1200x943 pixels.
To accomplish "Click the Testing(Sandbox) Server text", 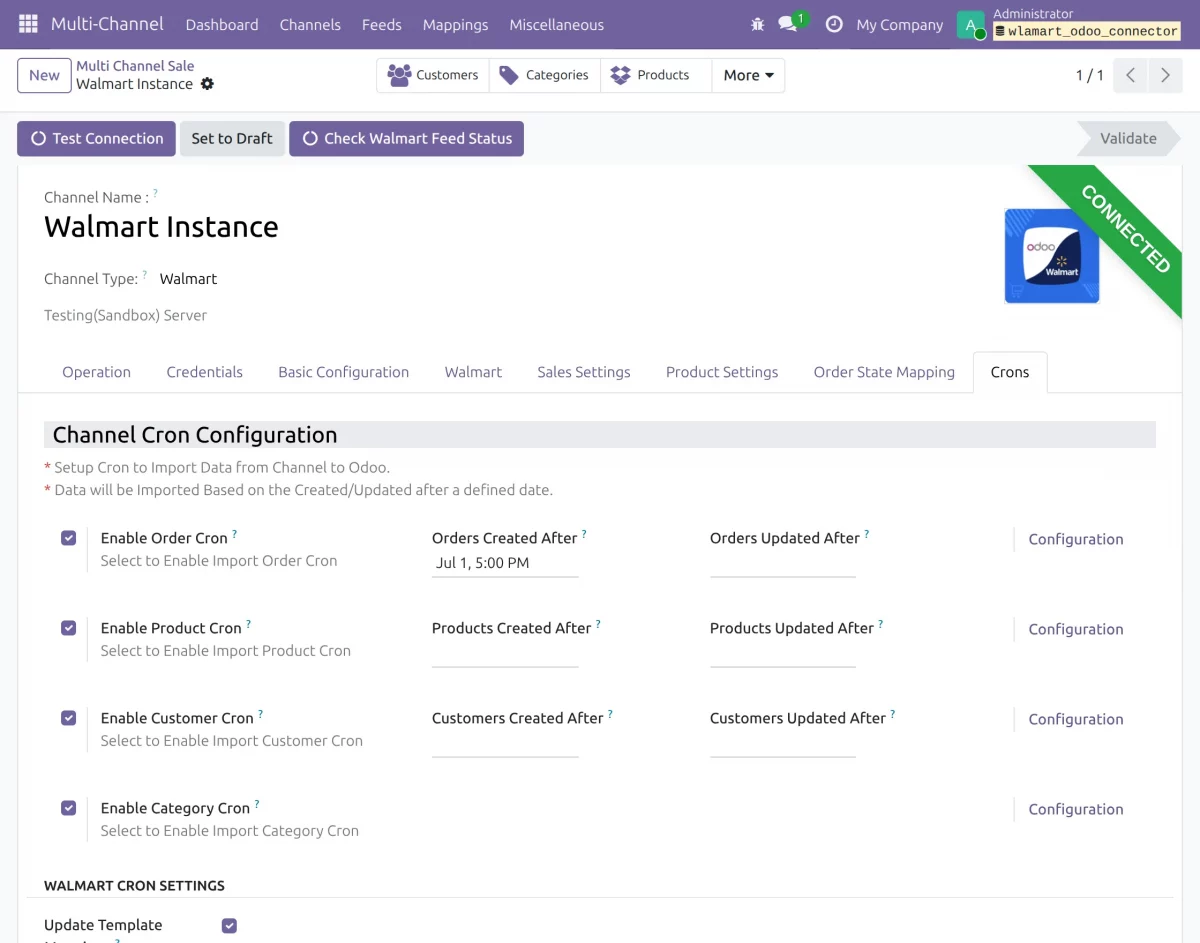I will pos(125,315).
